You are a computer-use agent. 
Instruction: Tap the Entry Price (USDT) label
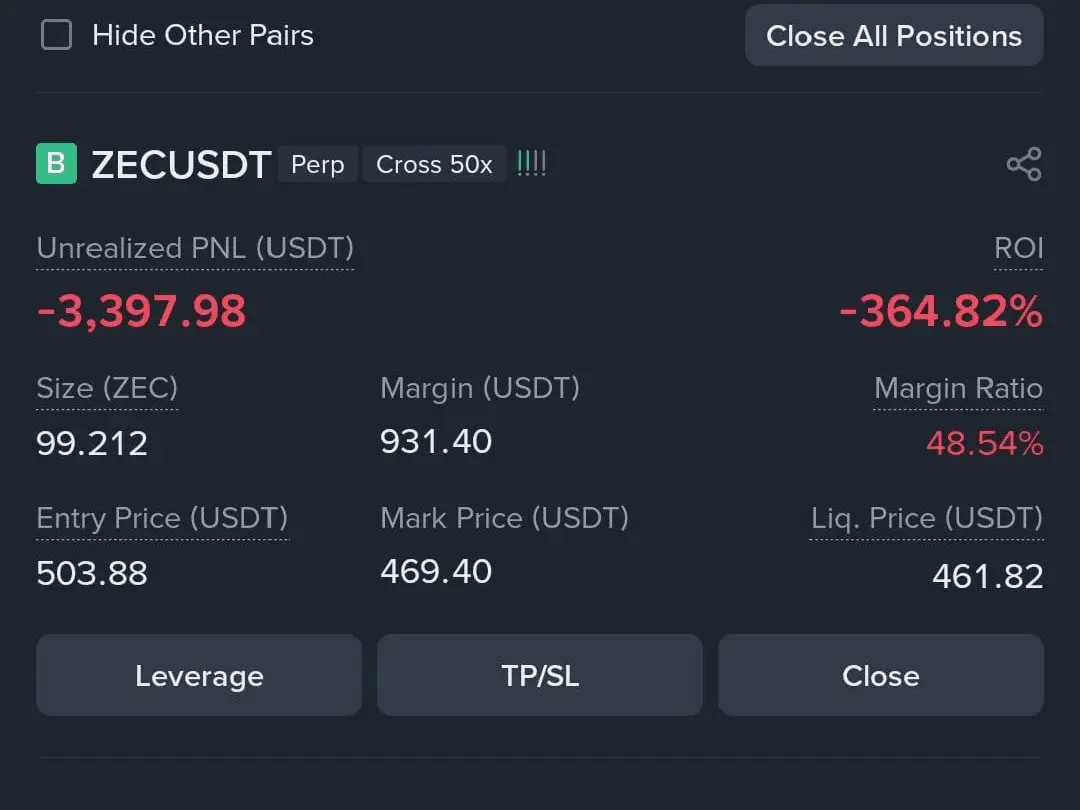162,518
